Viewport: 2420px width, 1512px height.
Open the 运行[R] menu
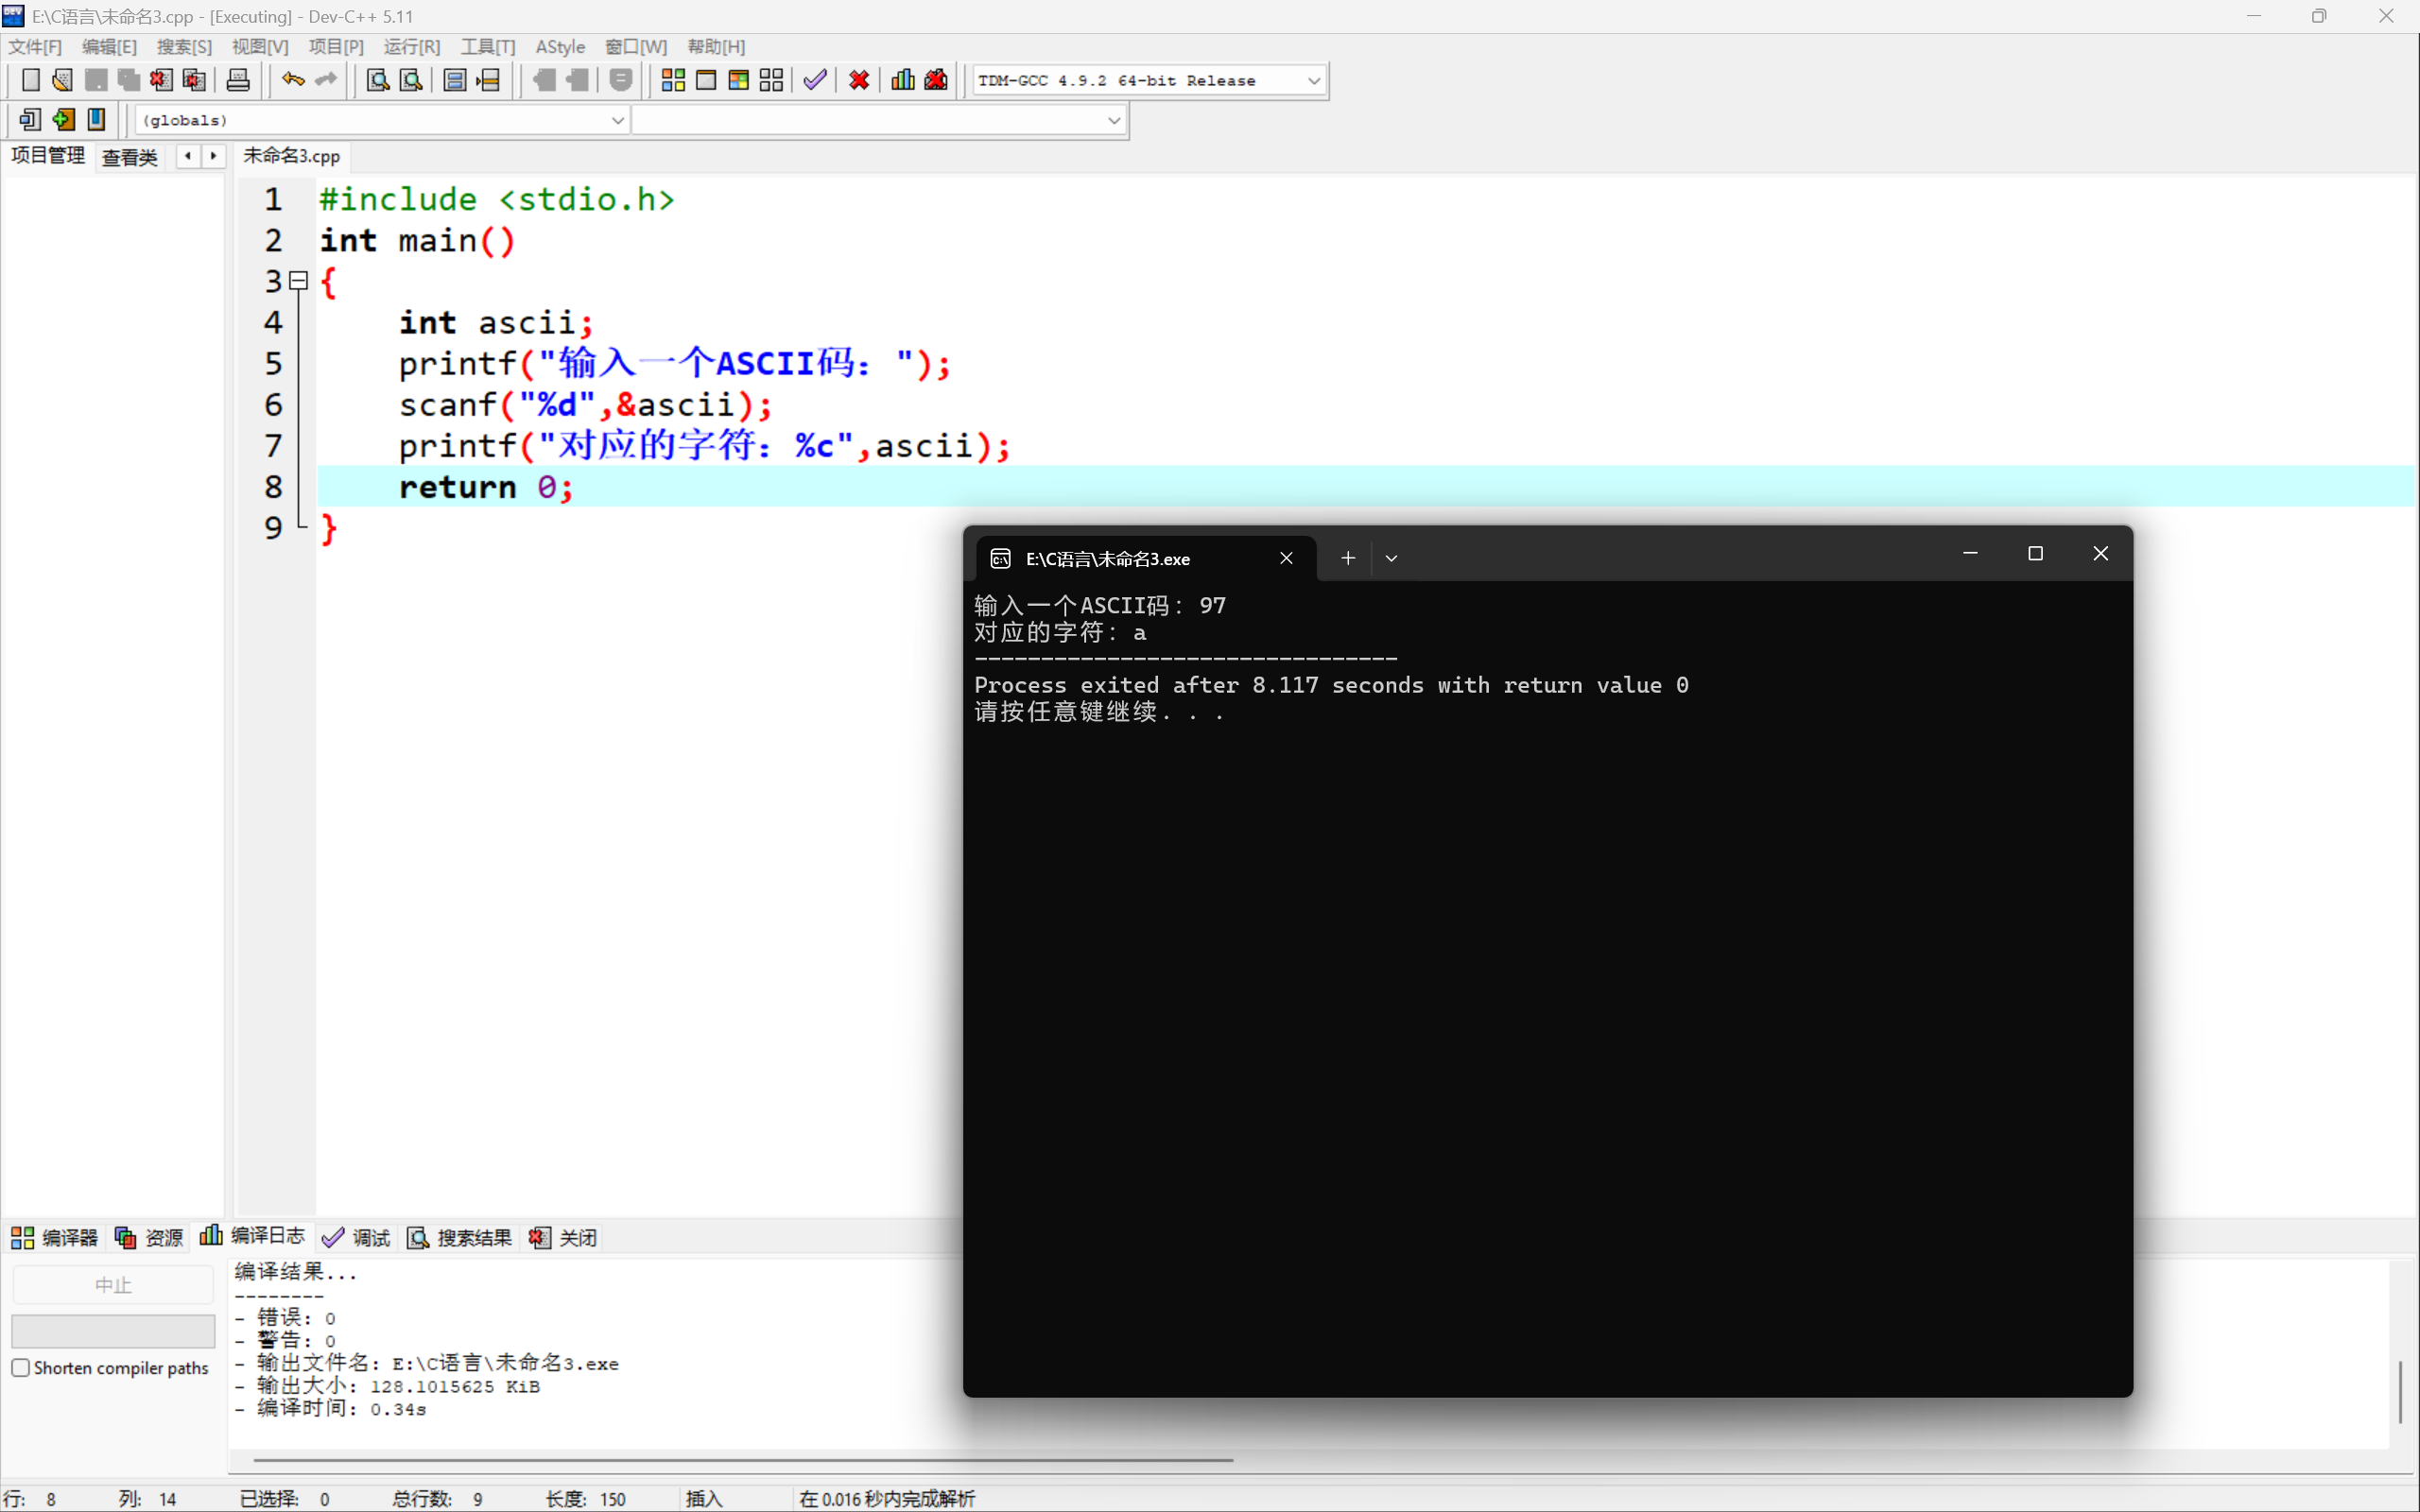tap(411, 47)
